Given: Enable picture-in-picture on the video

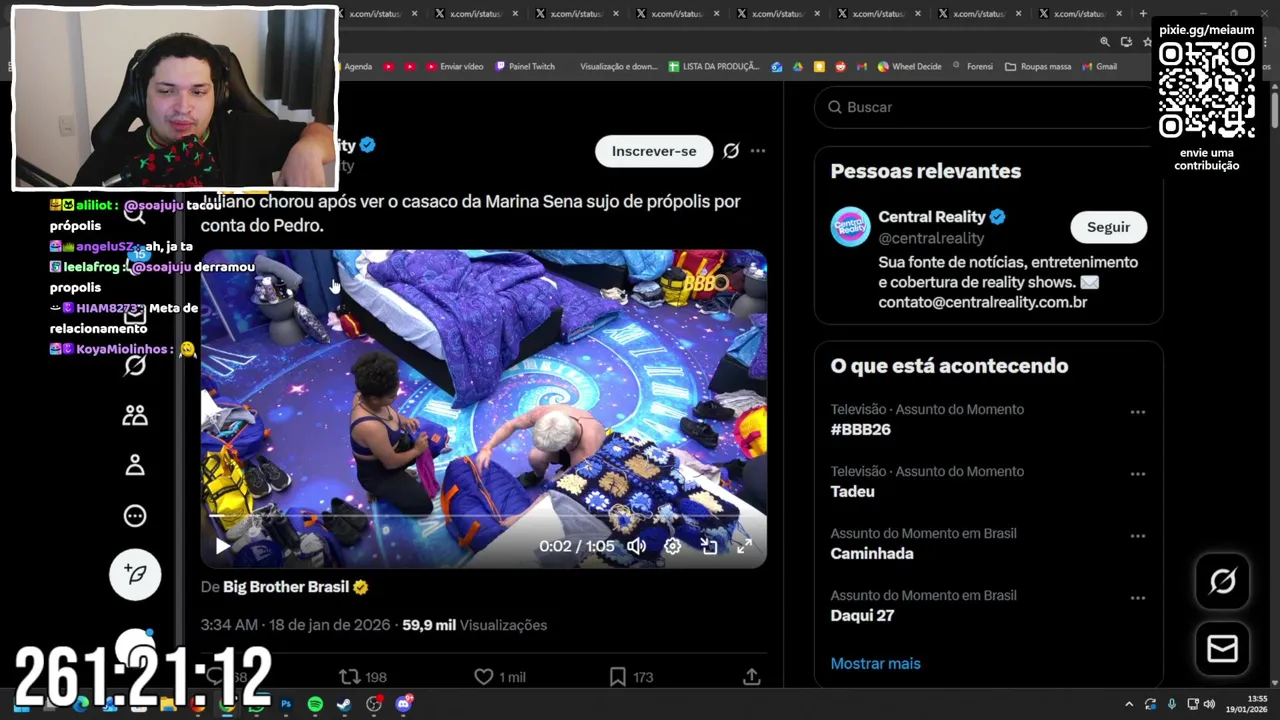Looking at the screenshot, I should pos(709,546).
